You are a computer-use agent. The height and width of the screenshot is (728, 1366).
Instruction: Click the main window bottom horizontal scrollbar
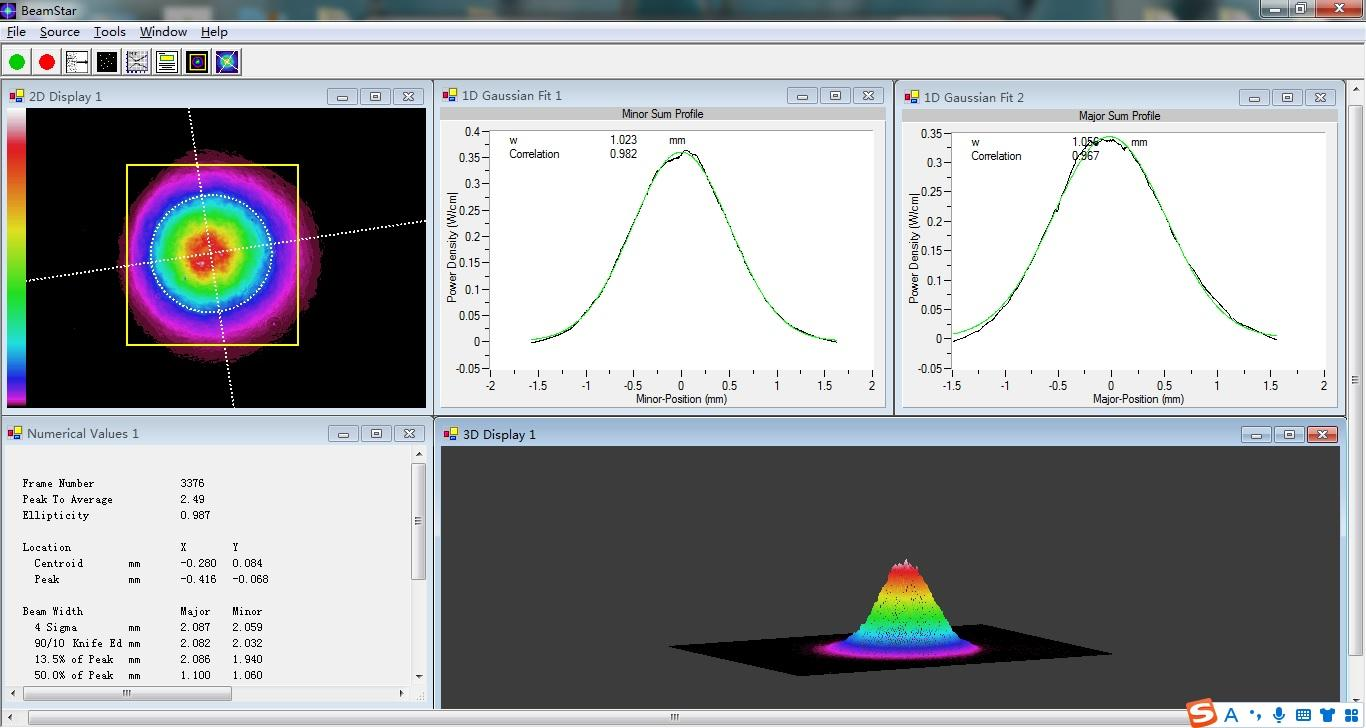674,717
